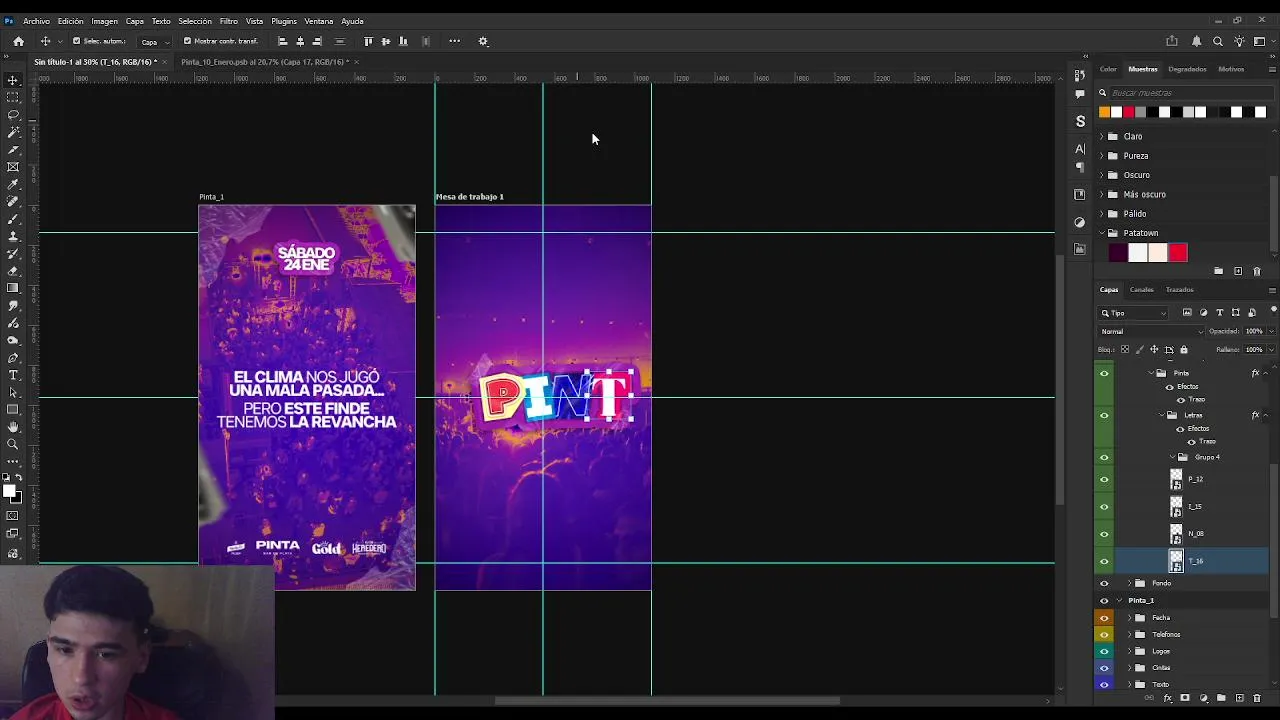Toggle Mostrar contr. transf. checkbox
Image resolution: width=1280 pixels, height=720 pixels.
pyautogui.click(x=187, y=41)
